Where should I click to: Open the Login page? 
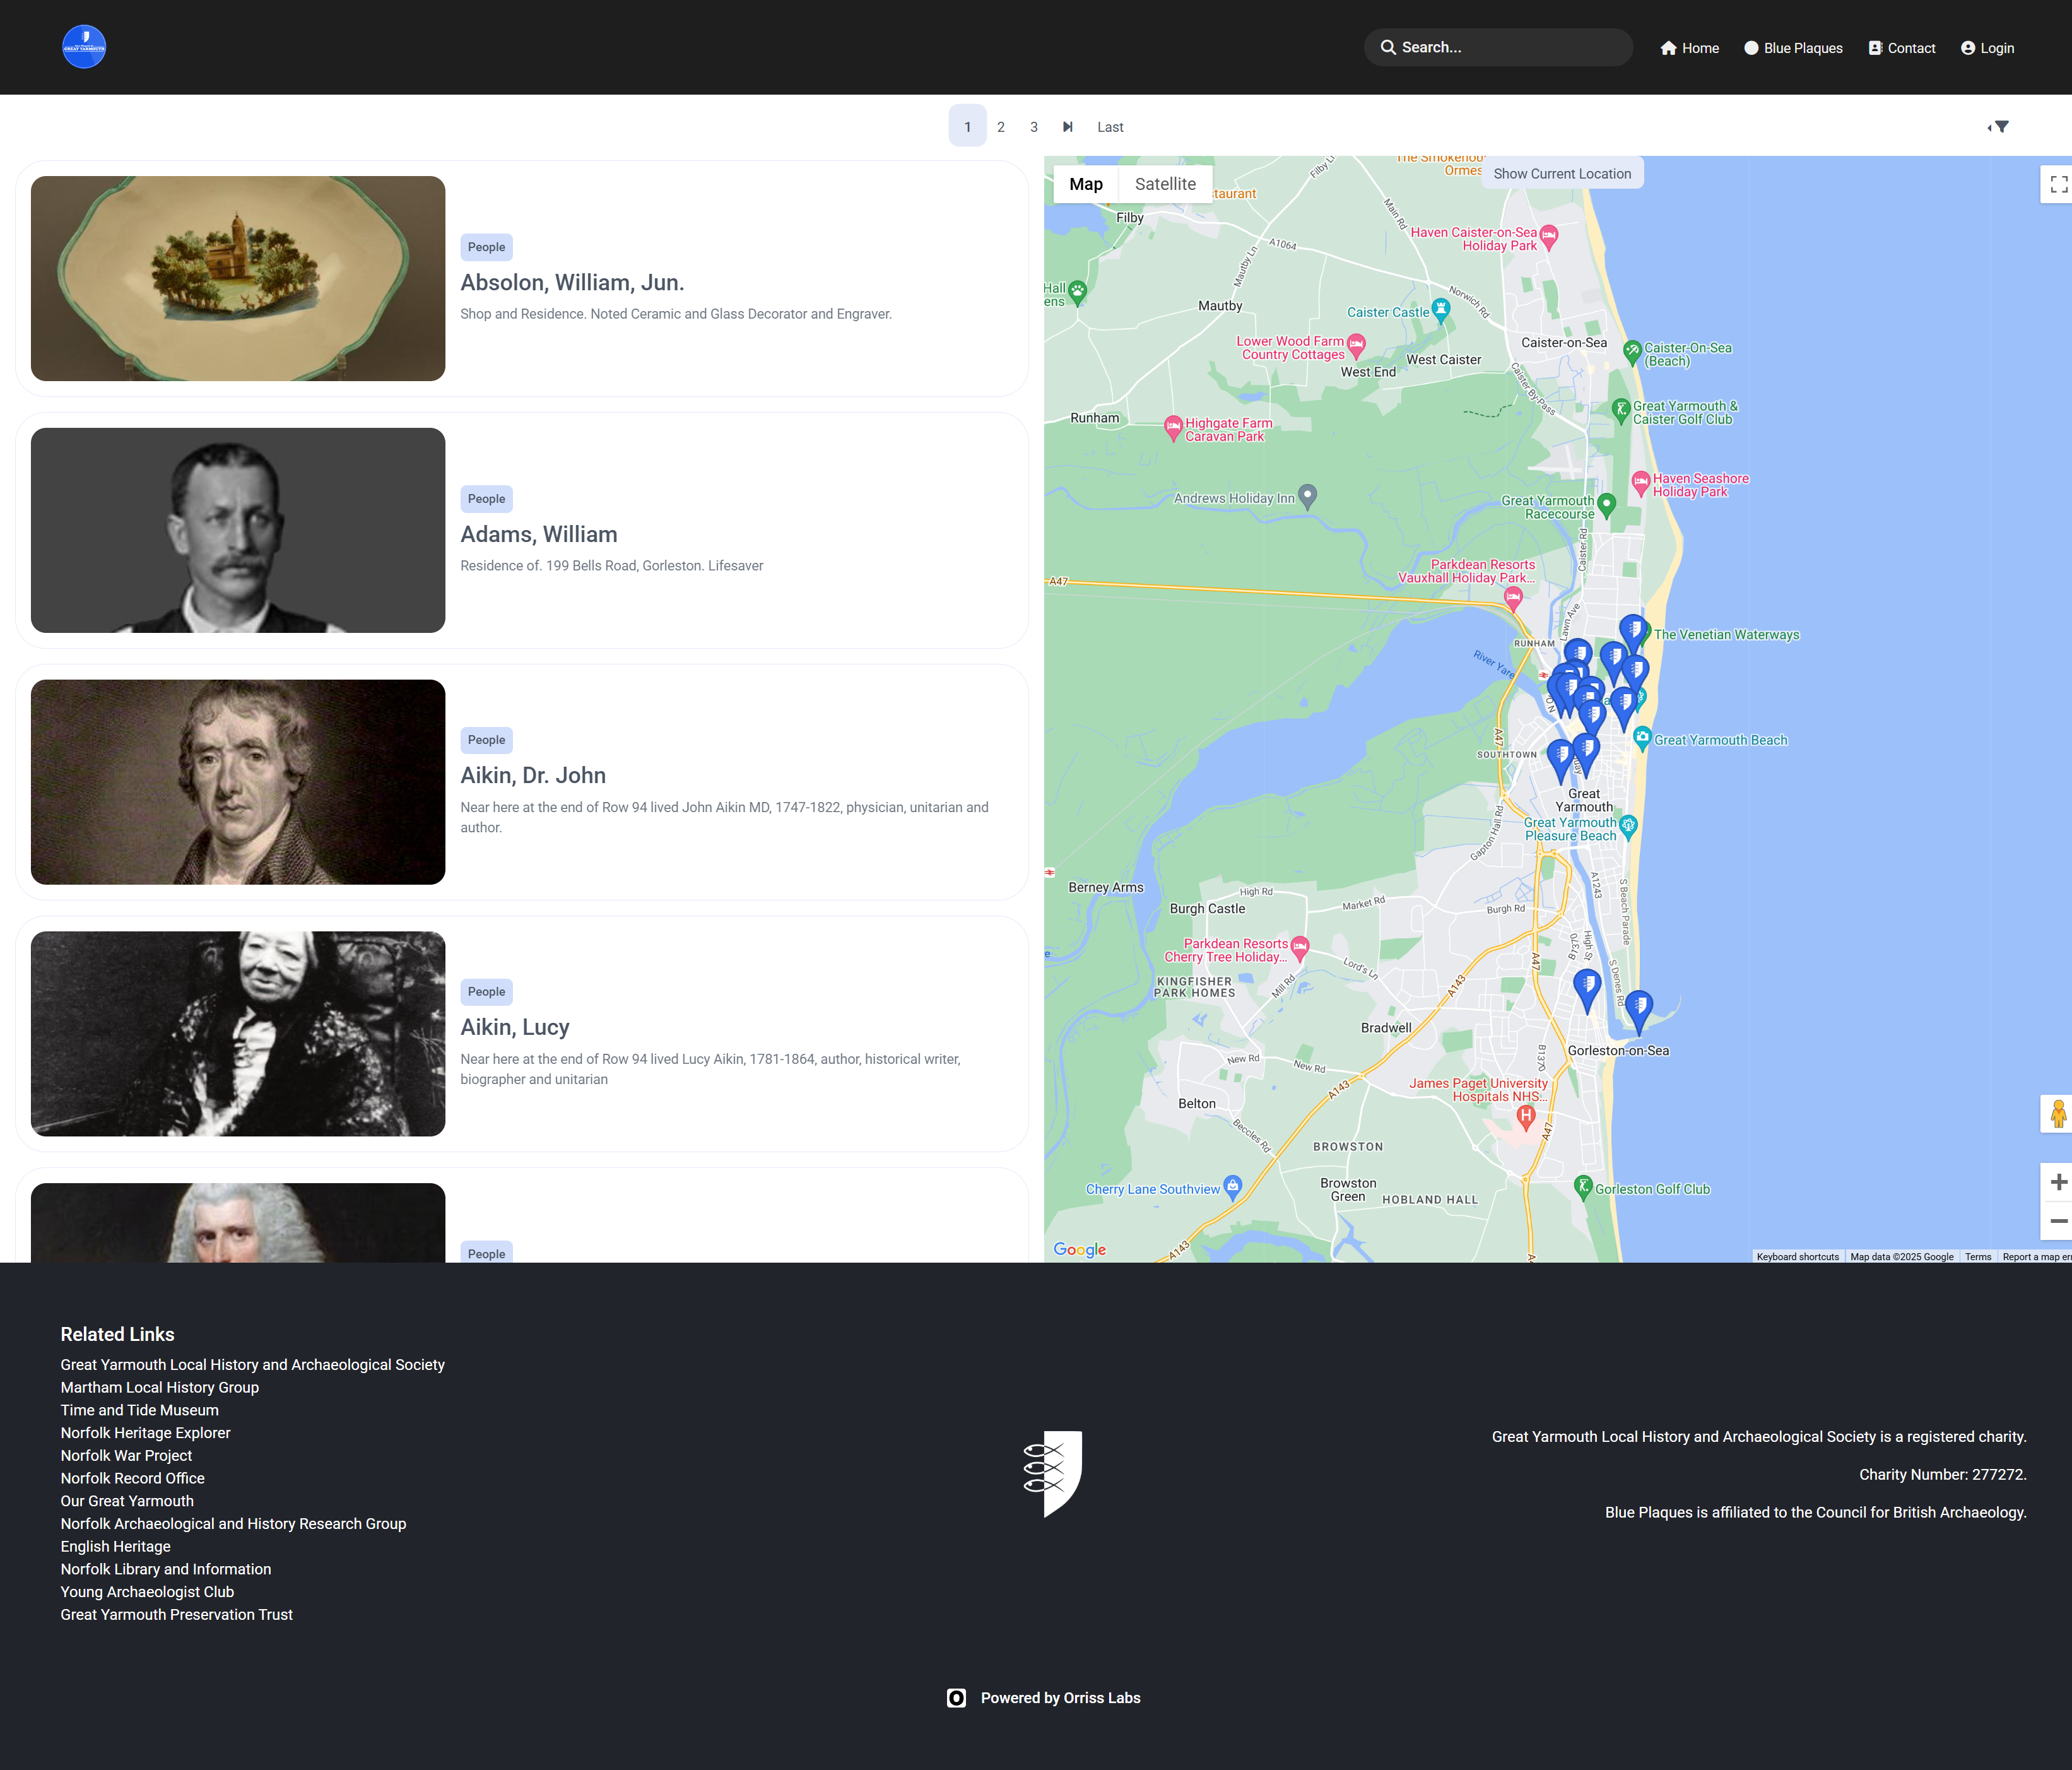tap(1987, 48)
